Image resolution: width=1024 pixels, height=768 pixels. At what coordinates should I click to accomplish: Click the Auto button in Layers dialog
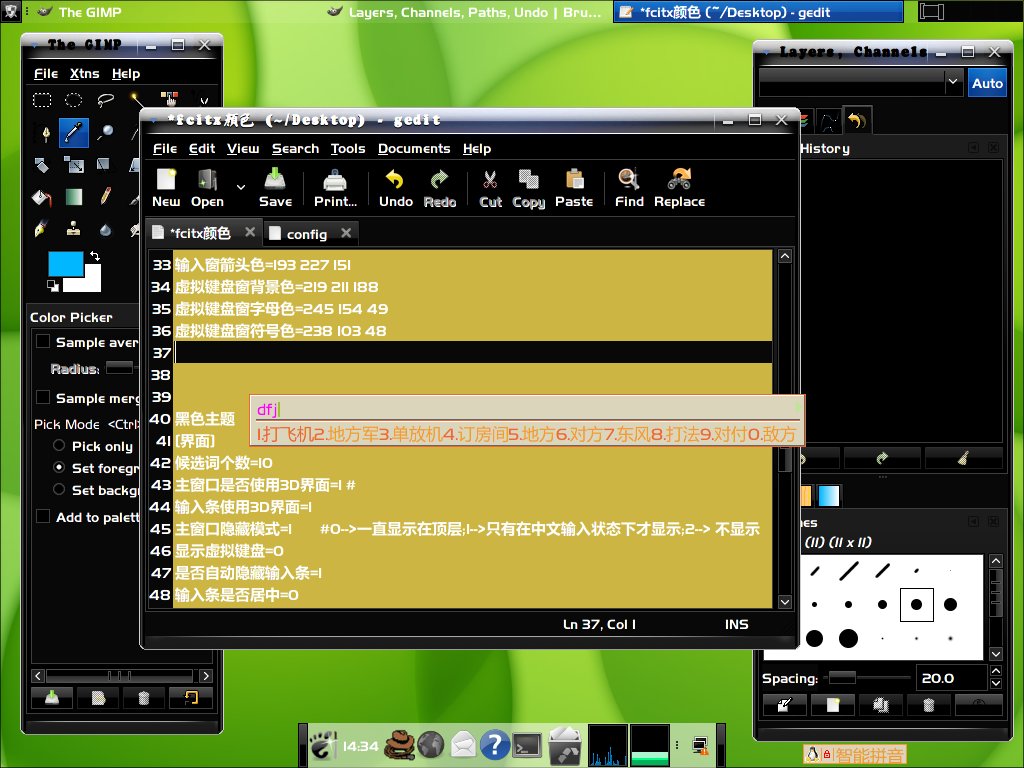click(x=987, y=83)
